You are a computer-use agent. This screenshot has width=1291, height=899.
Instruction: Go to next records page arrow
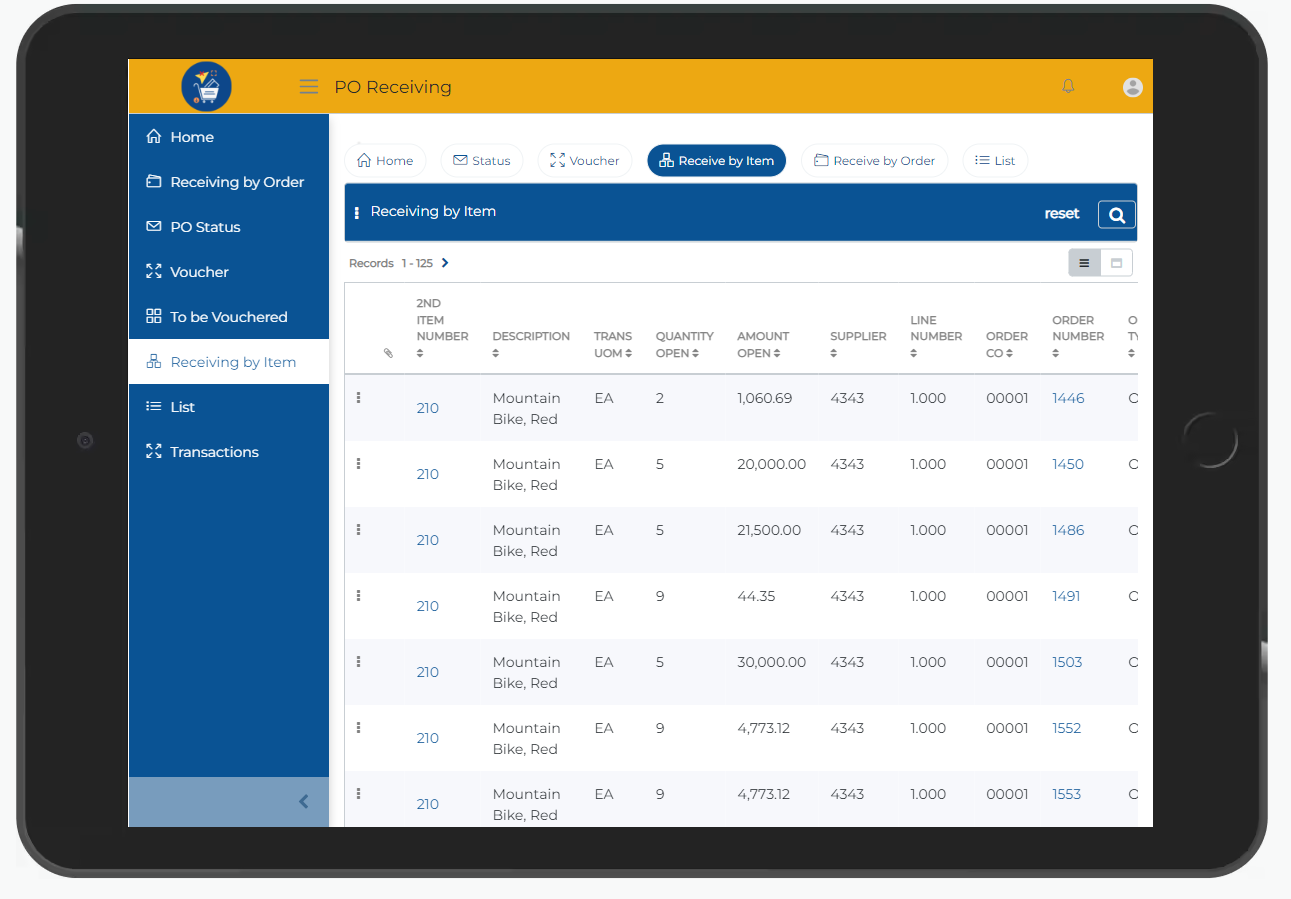coord(445,263)
